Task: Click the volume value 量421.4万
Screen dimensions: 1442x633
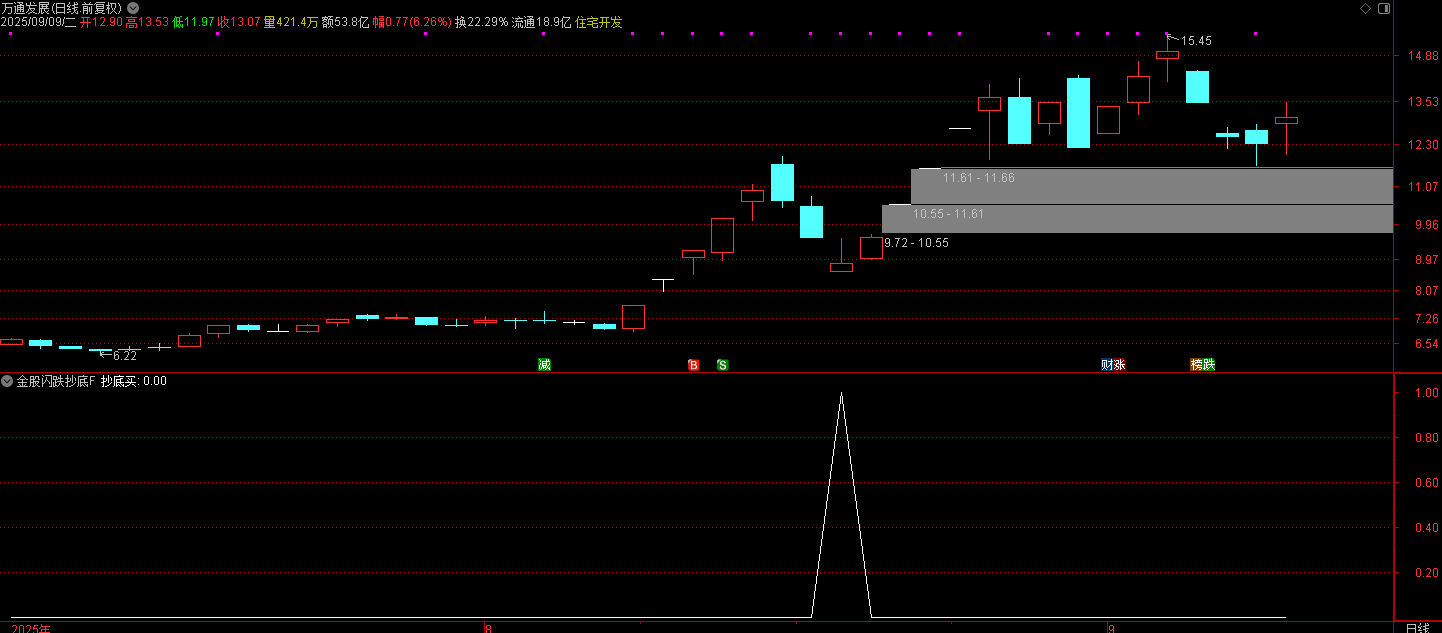Action: pyautogui.click(x=291, y=22)
